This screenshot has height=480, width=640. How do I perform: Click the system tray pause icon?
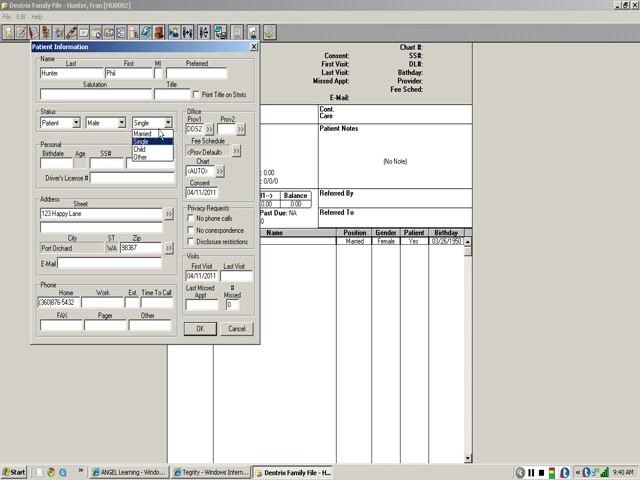point(531,472)
